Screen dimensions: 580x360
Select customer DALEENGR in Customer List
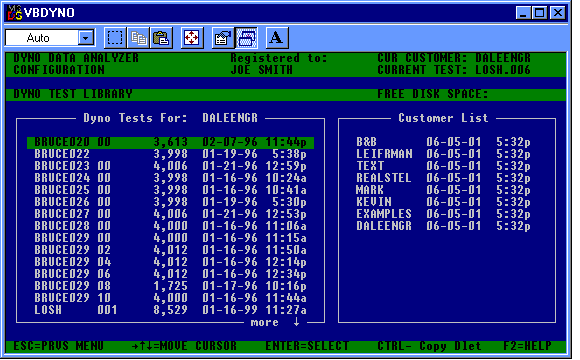point(443,226)
